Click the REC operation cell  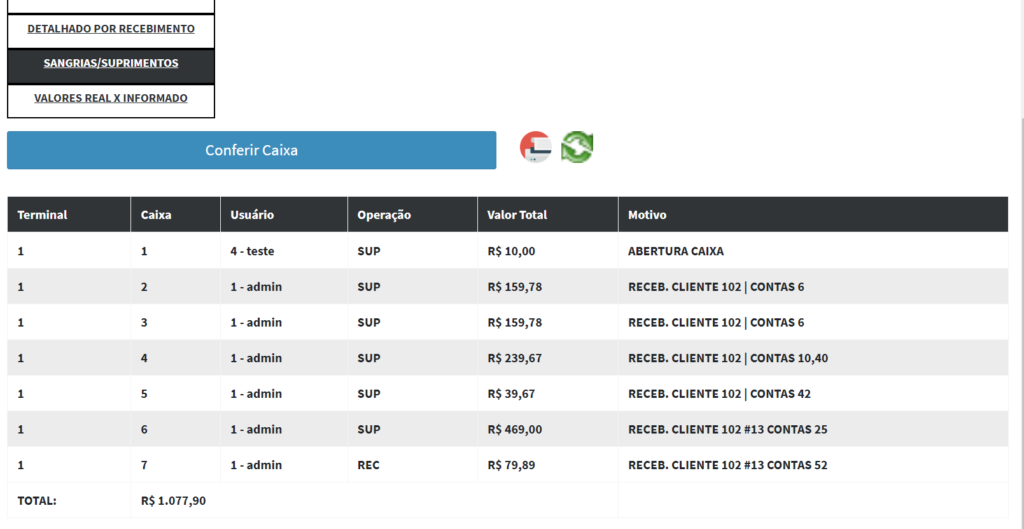tap(368, 465)
